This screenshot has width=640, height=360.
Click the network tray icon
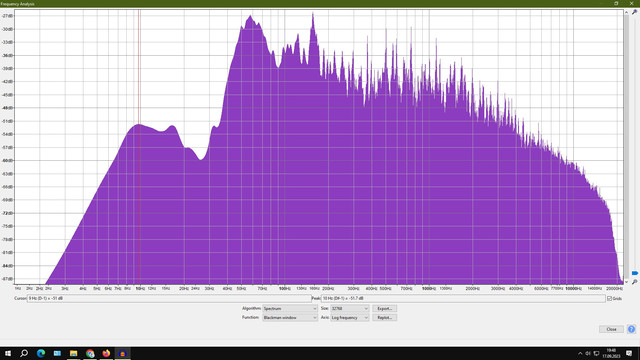pyautogui.click(x=596, y=353)
